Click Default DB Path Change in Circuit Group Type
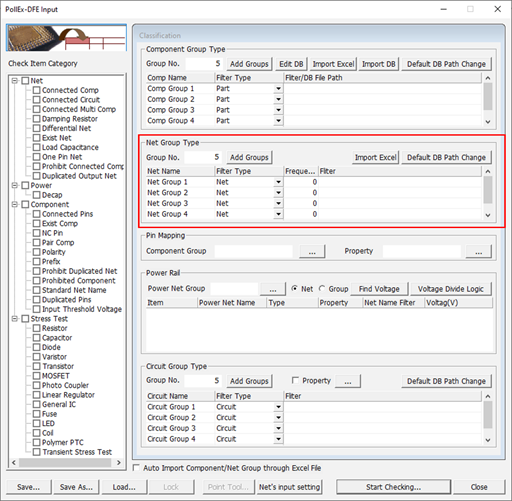 pyautogui.click(x=446, y=381)
